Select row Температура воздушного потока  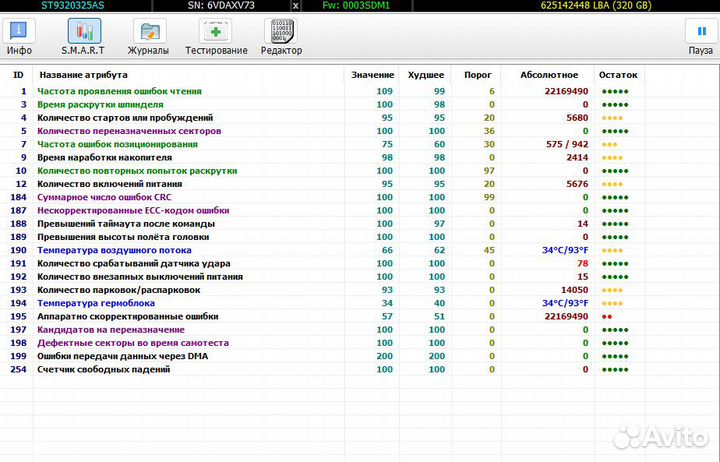tap(321, 250)
